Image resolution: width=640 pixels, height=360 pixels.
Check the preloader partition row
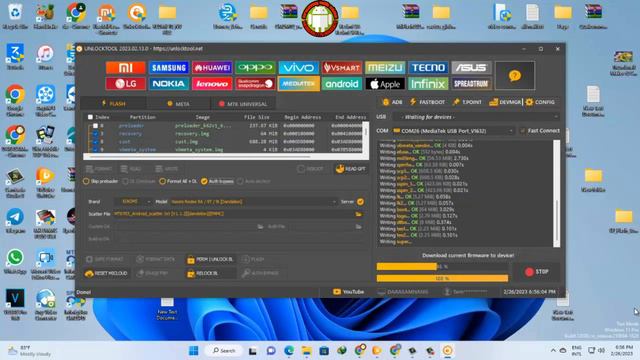coord(95,126)
